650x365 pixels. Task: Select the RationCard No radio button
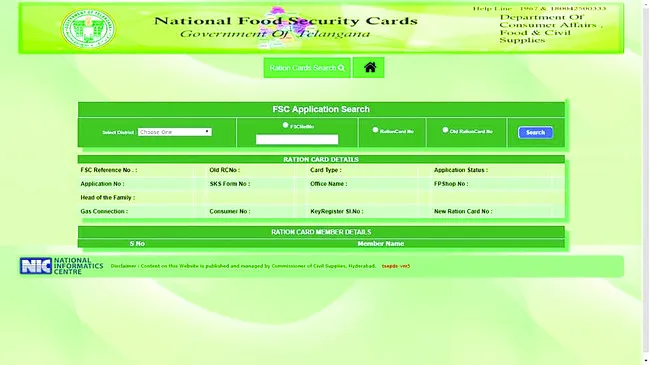click(x=375, y=130)
